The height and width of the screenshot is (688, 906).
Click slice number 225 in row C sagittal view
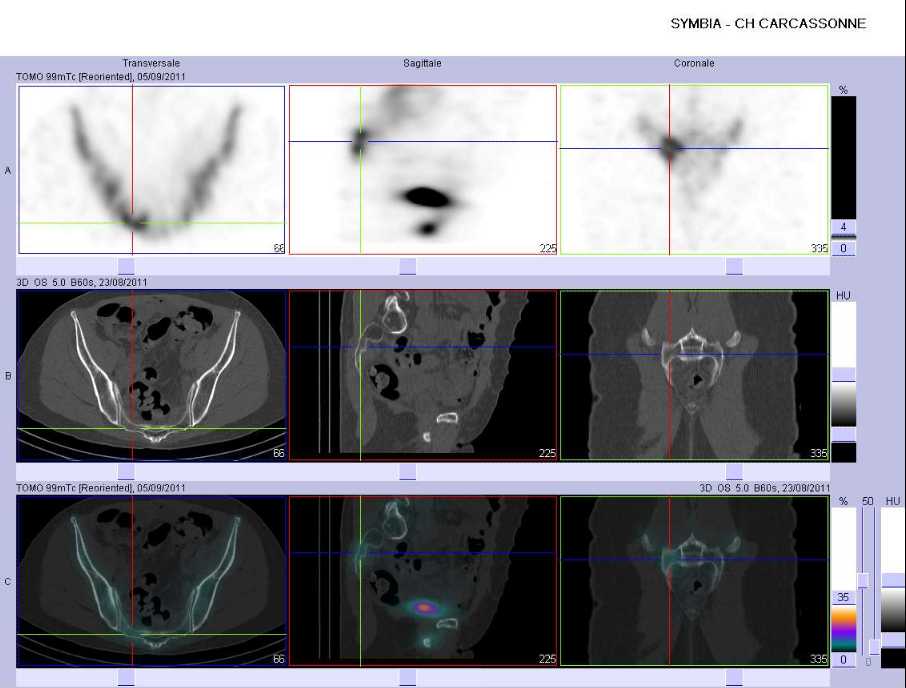547,659
